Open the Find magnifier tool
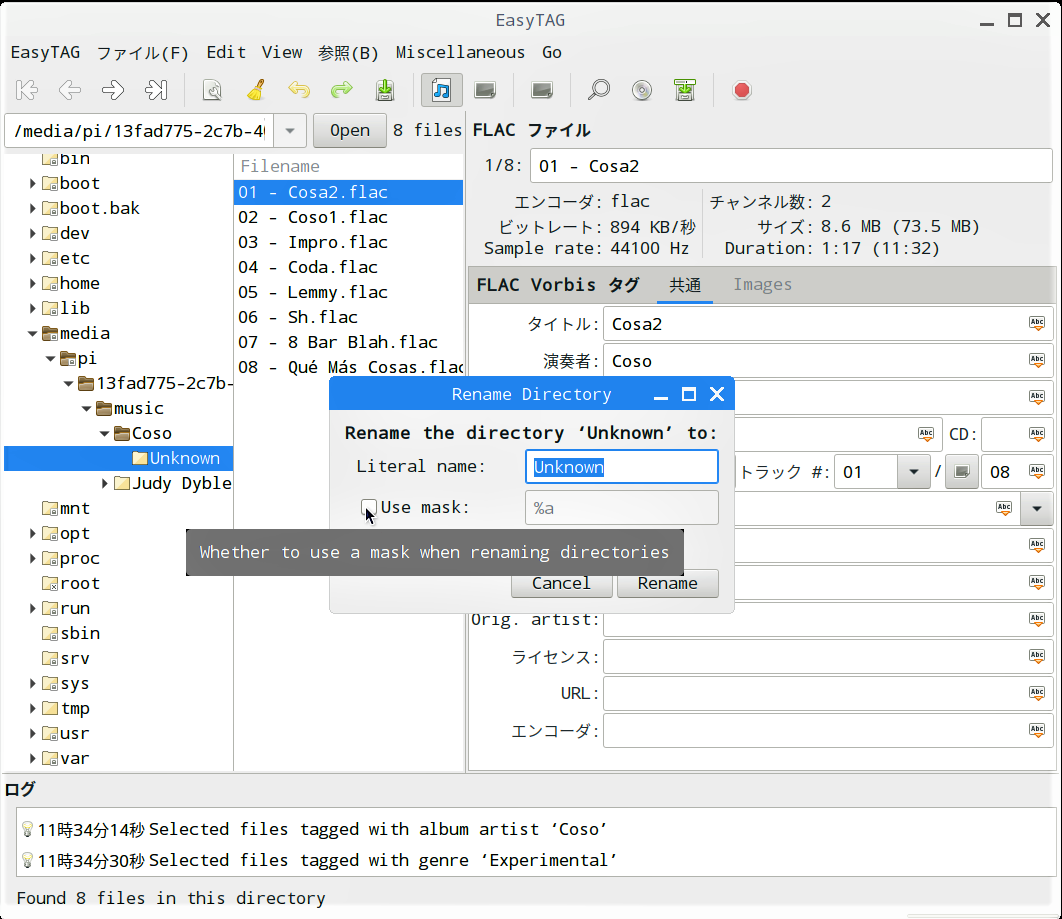Screen dimensions: 1062x919 click(x=599, y=90)
